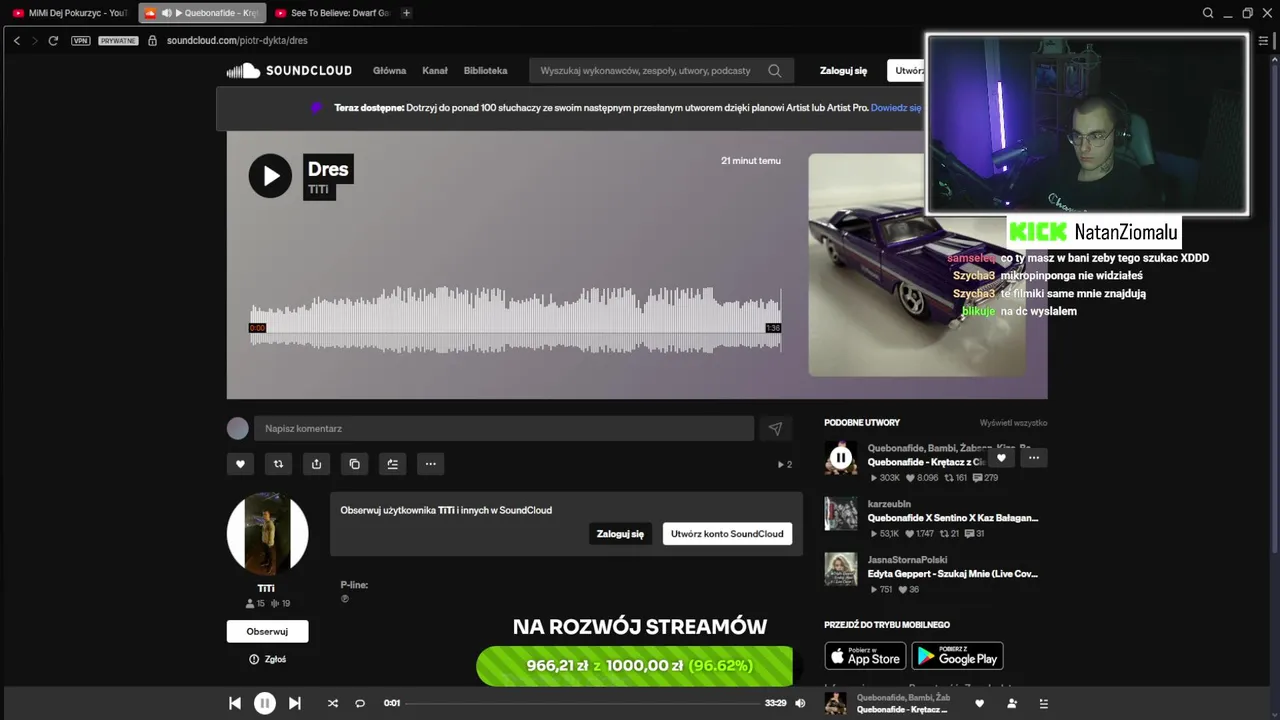Viewport: 1280px width, 720px height.
Task: Toggle the browser VPN badge
Action: pyautogui.click(x=80, y=41)
